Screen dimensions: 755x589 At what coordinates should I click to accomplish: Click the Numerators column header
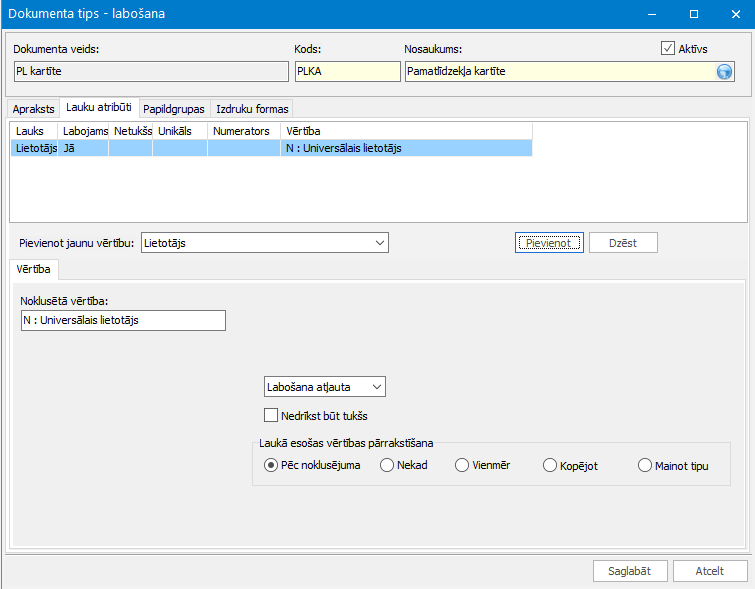point(243,131)
